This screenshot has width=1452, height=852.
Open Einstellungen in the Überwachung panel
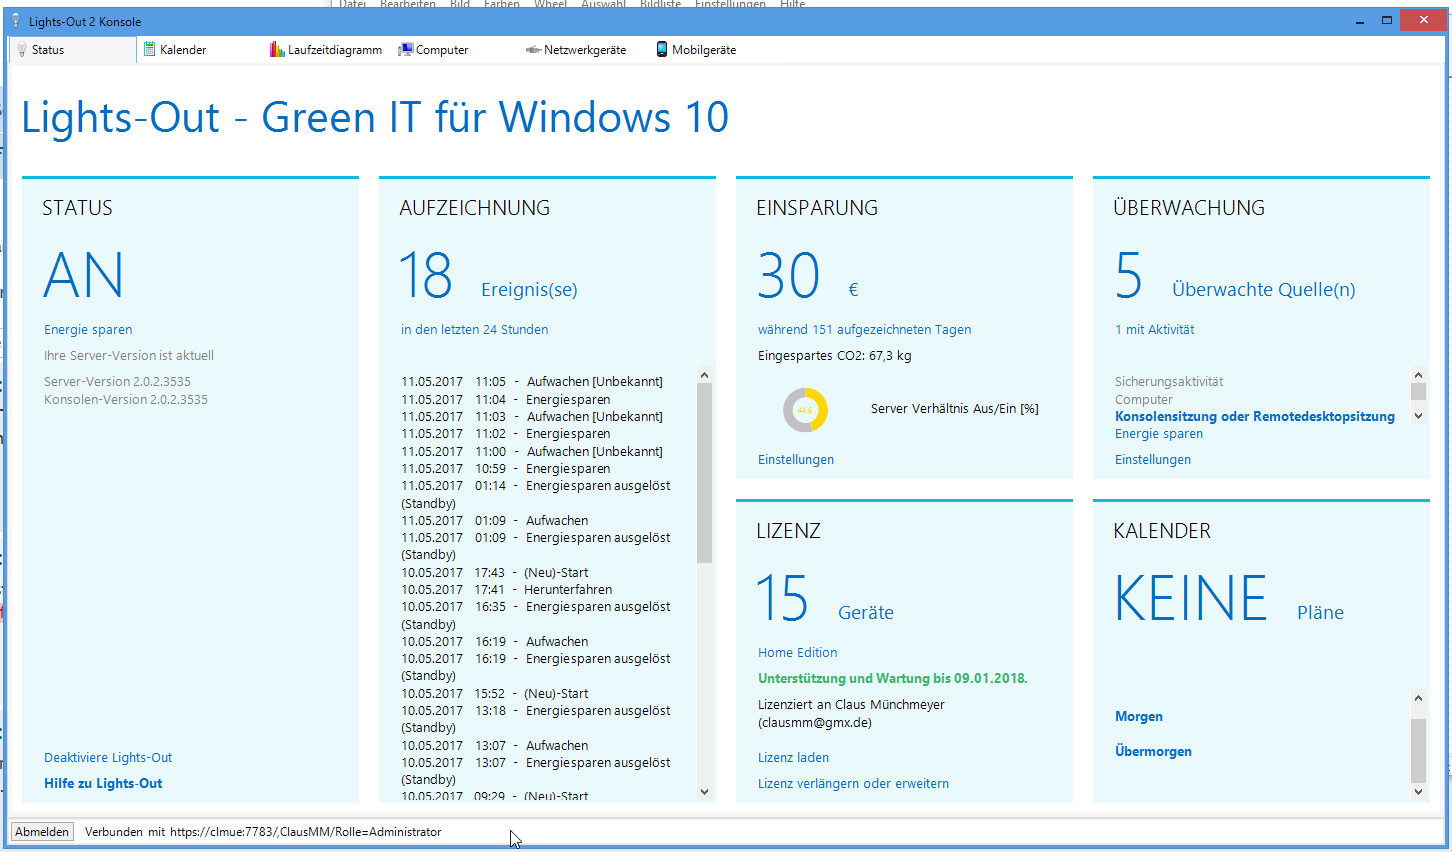[1153, 460]
